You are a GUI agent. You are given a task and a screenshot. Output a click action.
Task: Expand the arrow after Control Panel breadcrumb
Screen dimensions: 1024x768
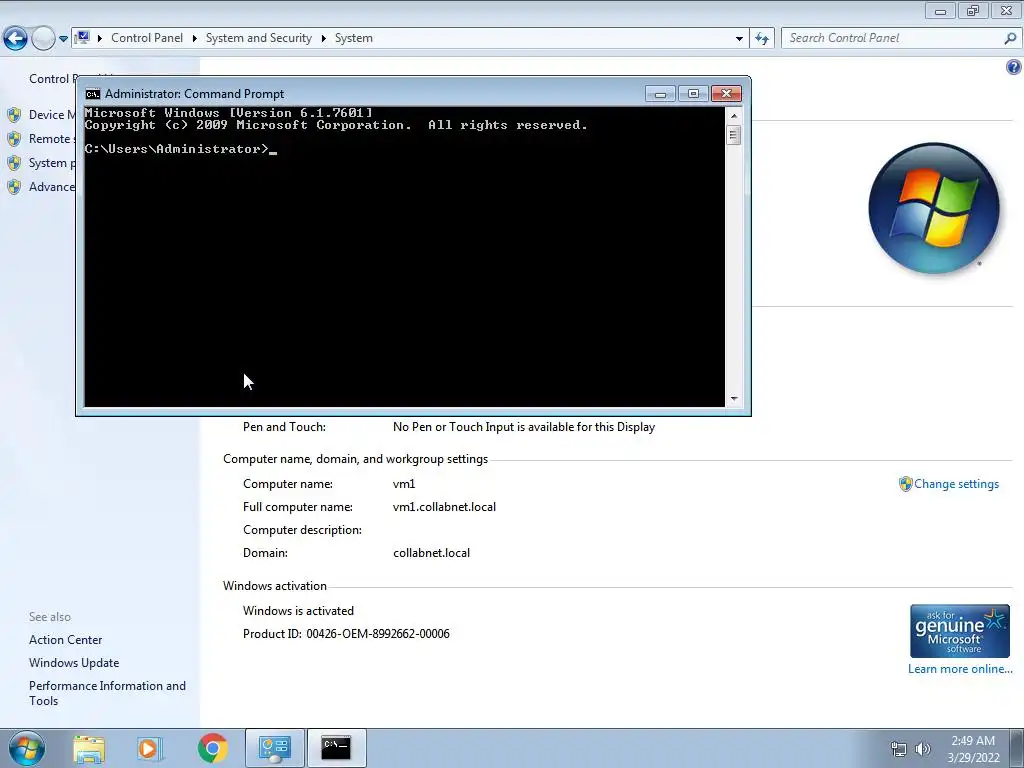(195, 39)
